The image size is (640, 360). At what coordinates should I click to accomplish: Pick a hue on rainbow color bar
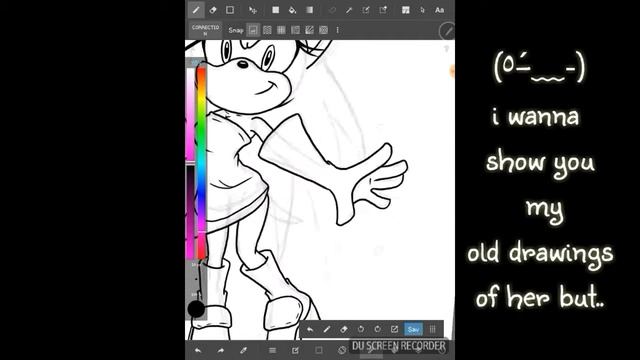201,163
